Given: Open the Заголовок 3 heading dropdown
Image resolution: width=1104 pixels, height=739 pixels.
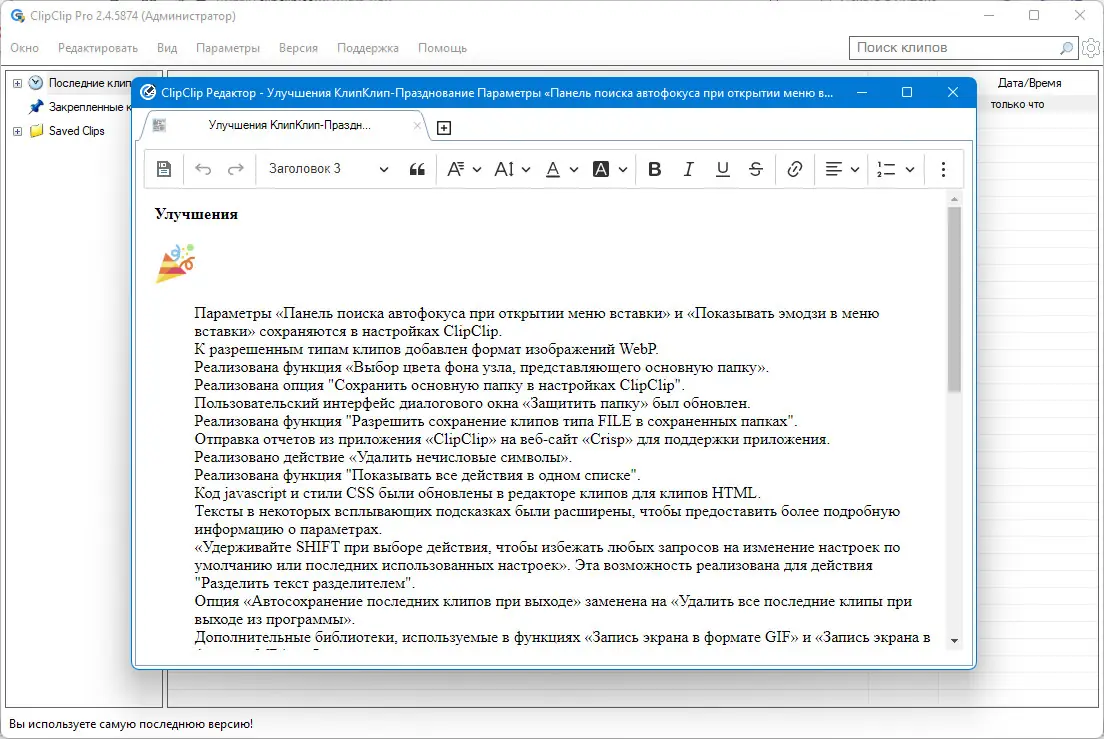Looking at the screenshot, I should (x=328, y=169).
